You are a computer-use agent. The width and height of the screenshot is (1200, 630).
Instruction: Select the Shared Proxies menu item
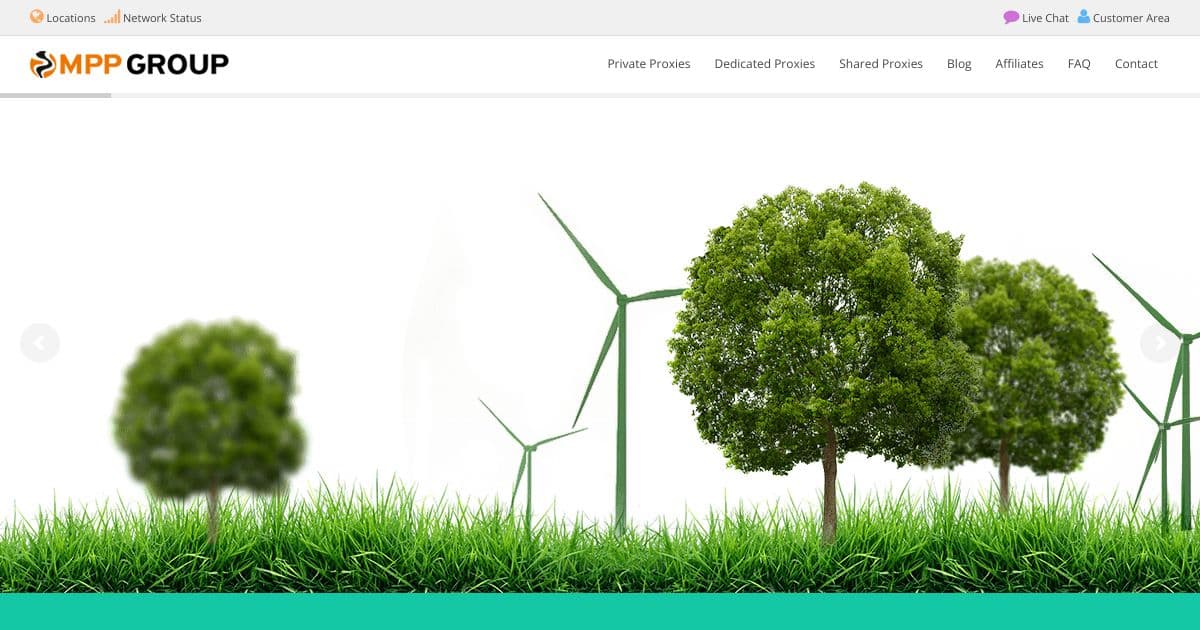point(880,63)
